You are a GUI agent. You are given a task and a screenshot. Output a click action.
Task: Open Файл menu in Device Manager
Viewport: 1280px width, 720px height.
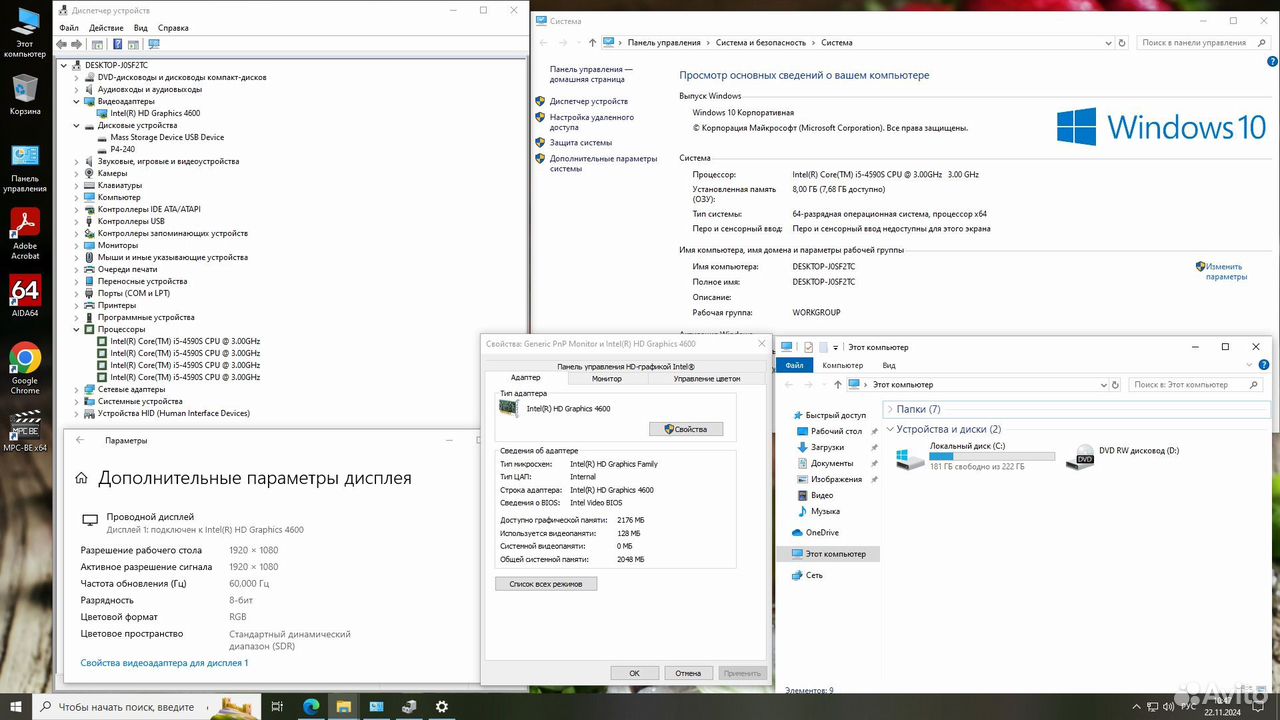68,28
